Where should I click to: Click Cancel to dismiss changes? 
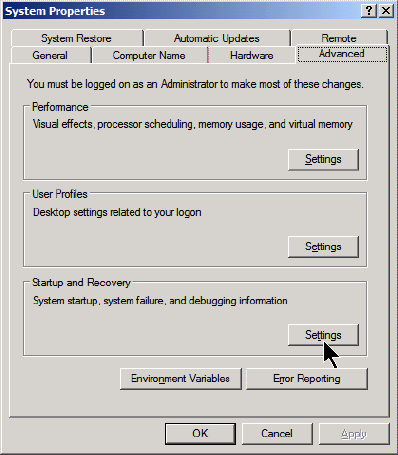[277, 434]
